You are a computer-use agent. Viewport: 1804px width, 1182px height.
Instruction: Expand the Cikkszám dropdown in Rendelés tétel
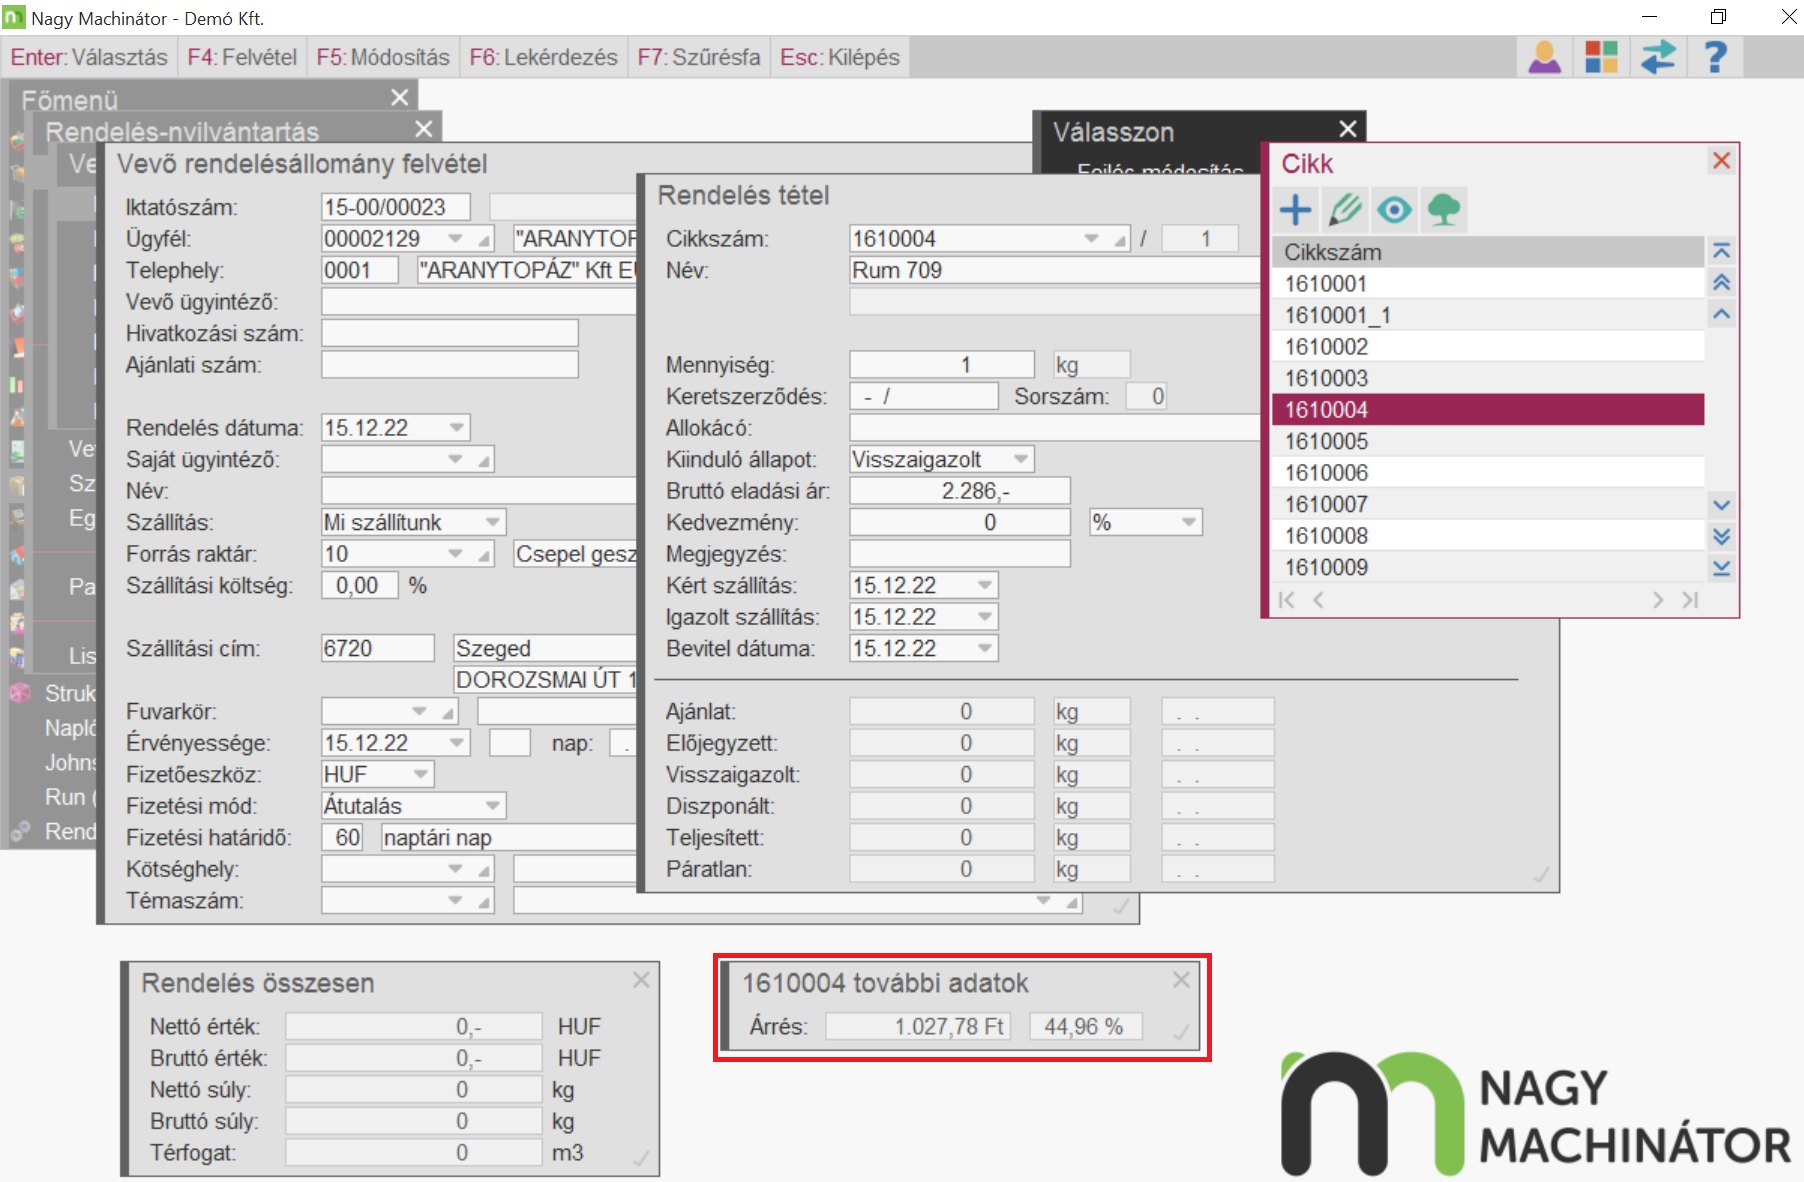tap(1091, 239)
